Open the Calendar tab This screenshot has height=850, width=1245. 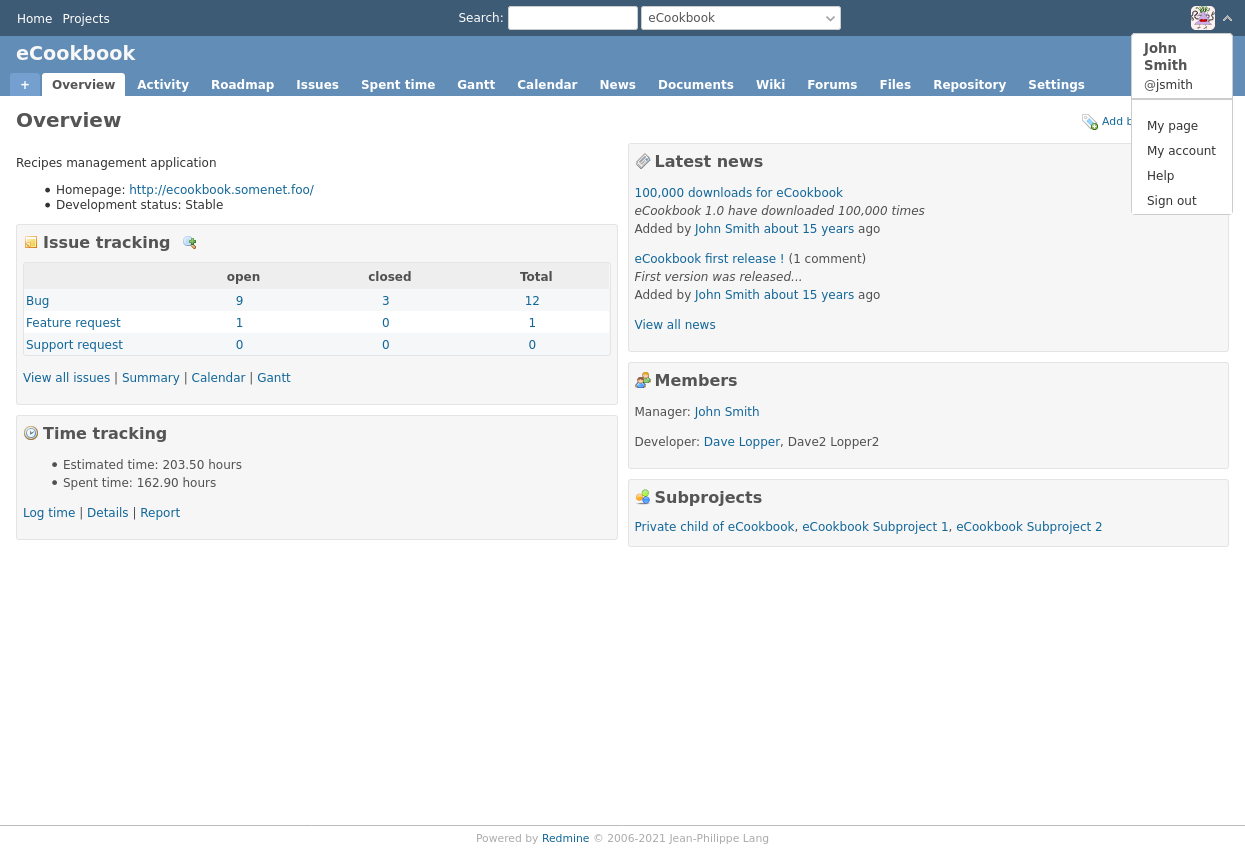[547, 85]
